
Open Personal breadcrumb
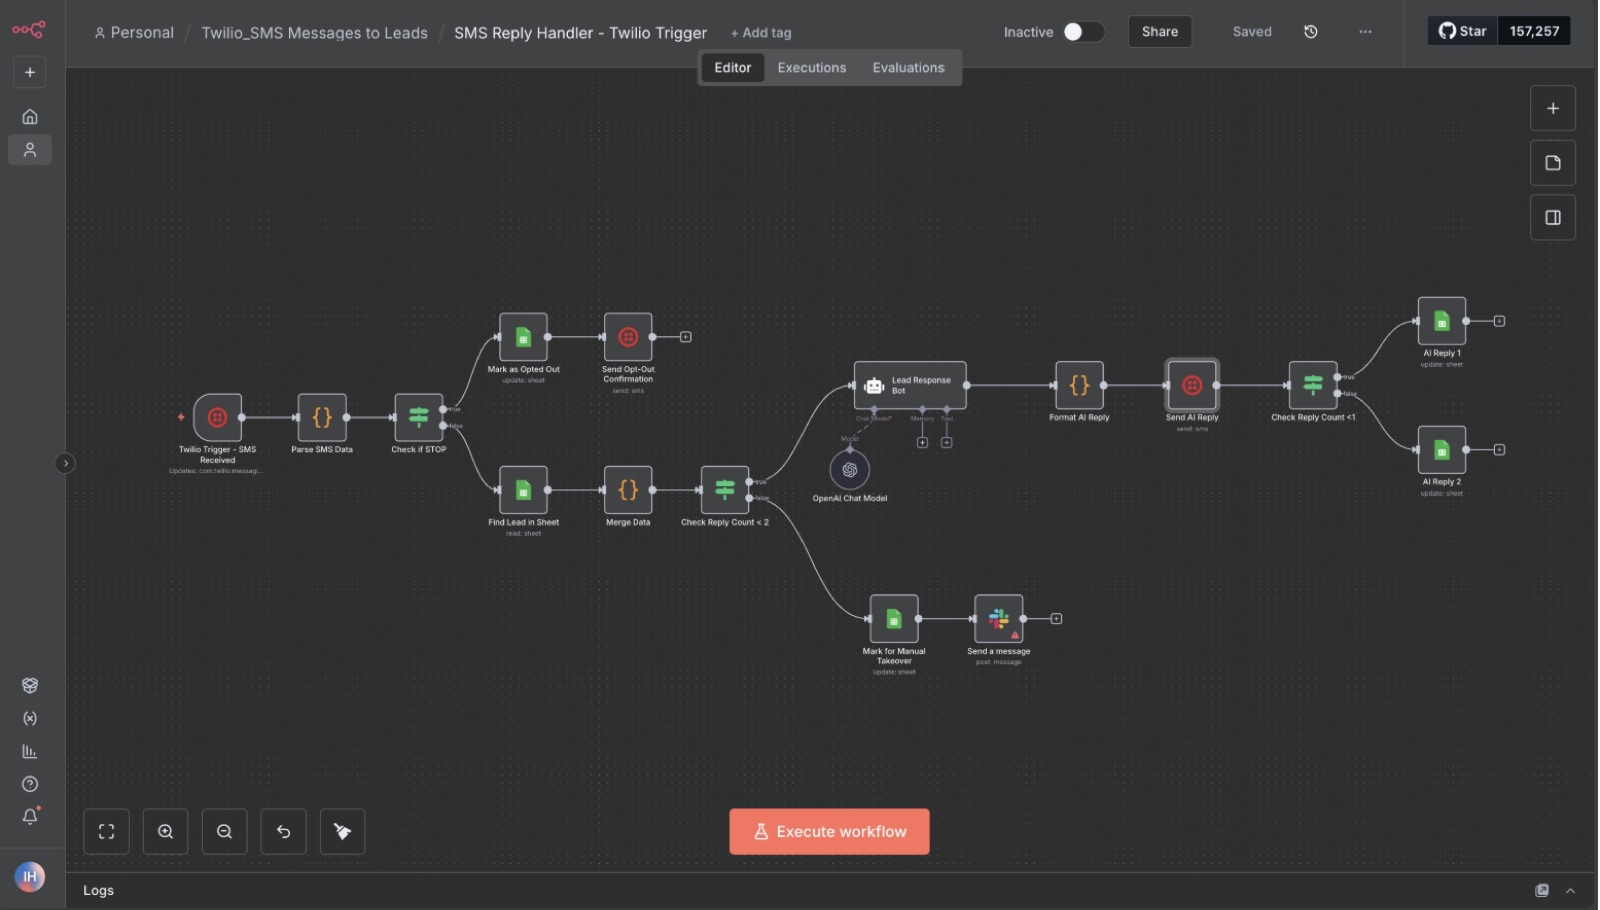click(134, 33)
